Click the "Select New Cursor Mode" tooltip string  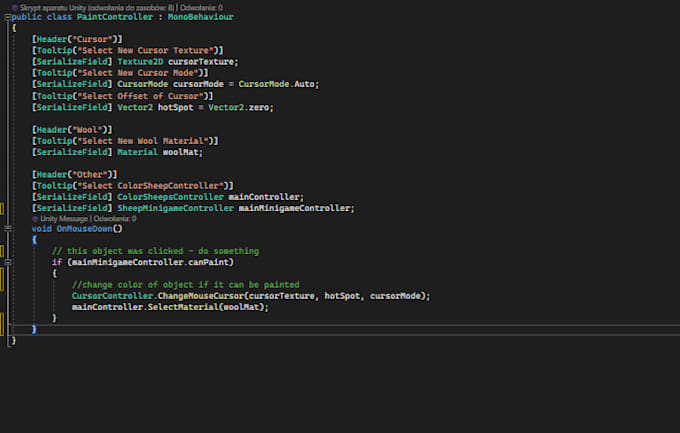138,73
